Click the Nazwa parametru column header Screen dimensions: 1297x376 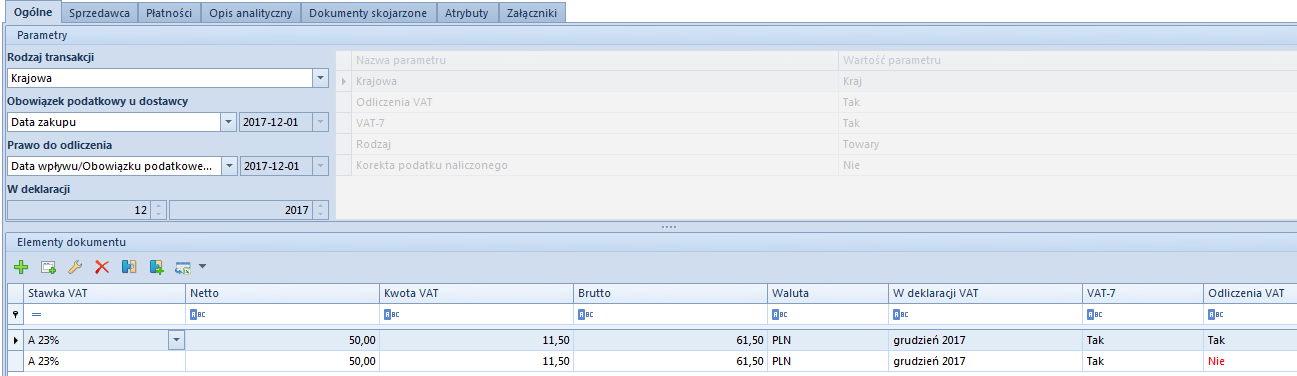click(595, 60)
